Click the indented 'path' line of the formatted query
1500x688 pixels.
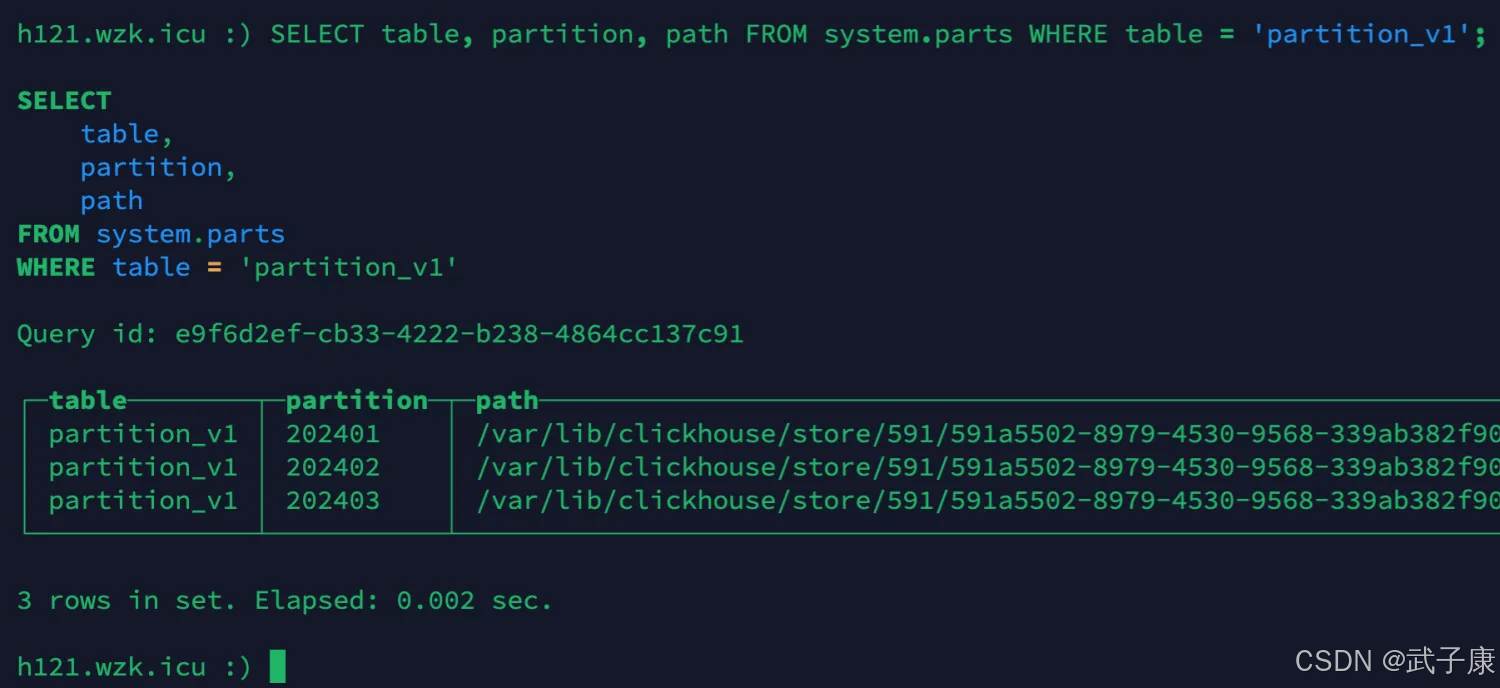pos(111,200)
